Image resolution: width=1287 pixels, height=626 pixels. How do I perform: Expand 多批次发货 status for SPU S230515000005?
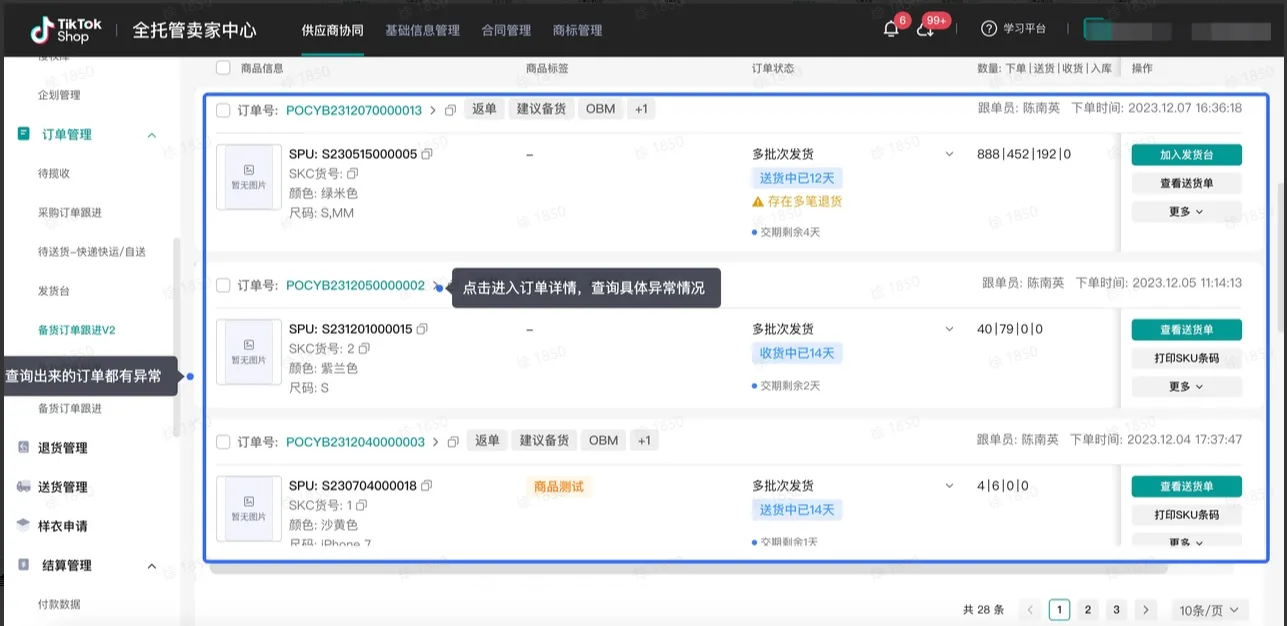point(949,154)
